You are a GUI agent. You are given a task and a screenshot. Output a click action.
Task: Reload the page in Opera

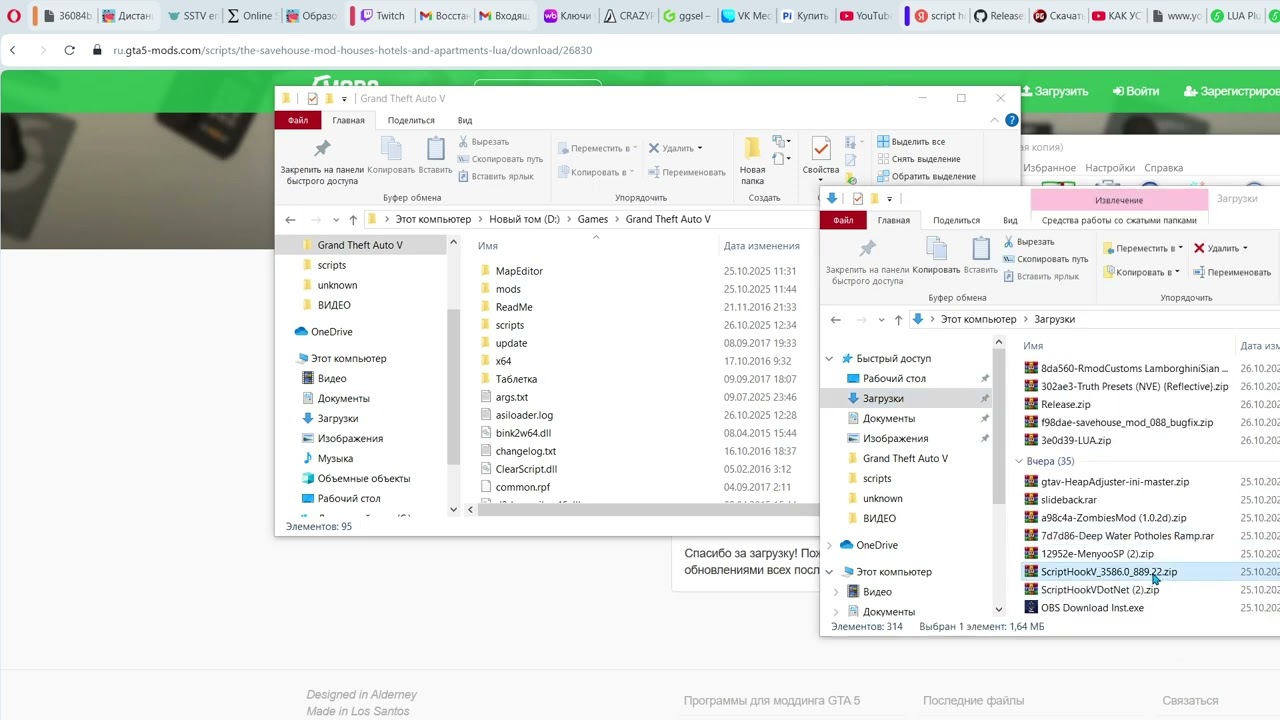click(69, 50)
